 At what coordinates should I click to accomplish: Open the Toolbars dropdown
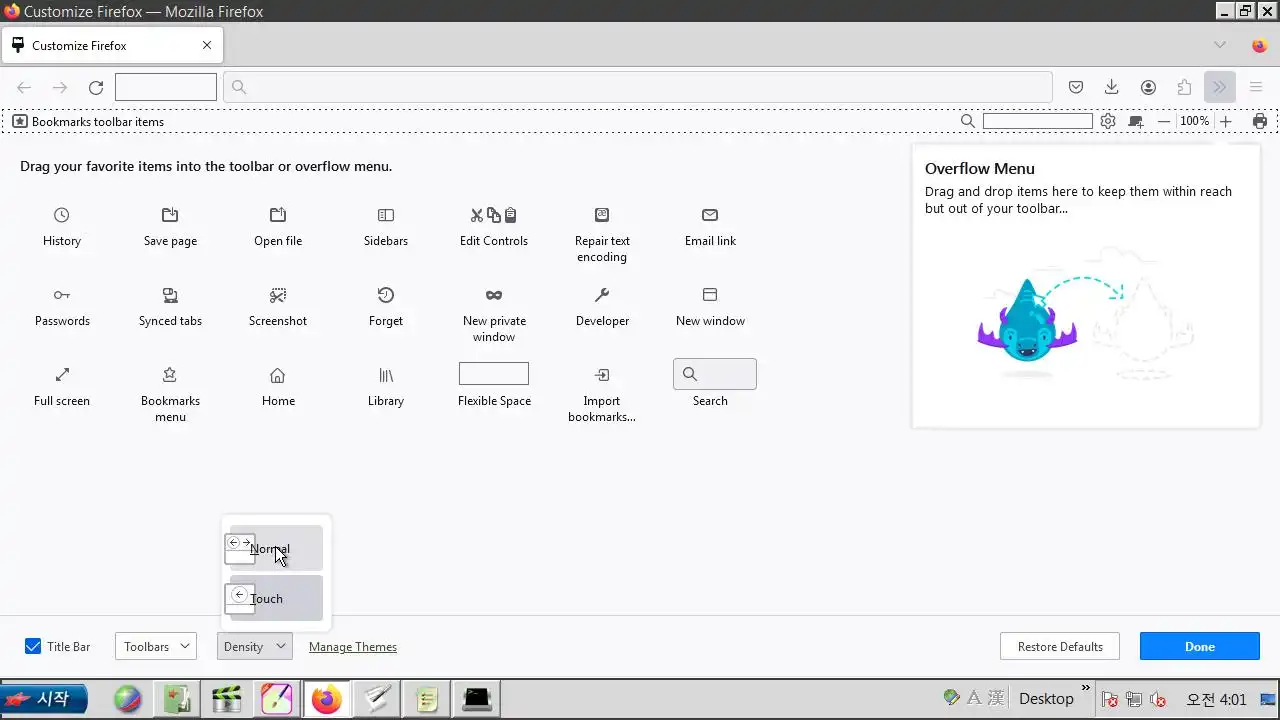155,646
